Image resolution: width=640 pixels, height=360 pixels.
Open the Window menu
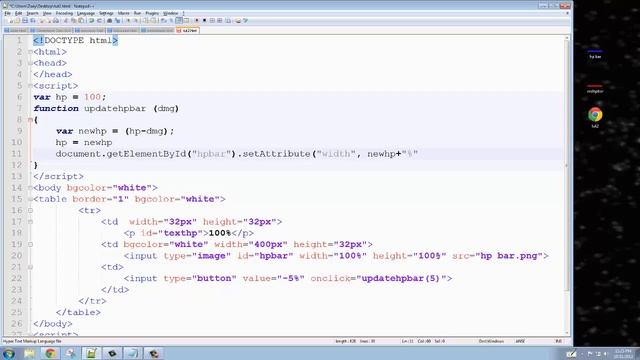[171, 13]
